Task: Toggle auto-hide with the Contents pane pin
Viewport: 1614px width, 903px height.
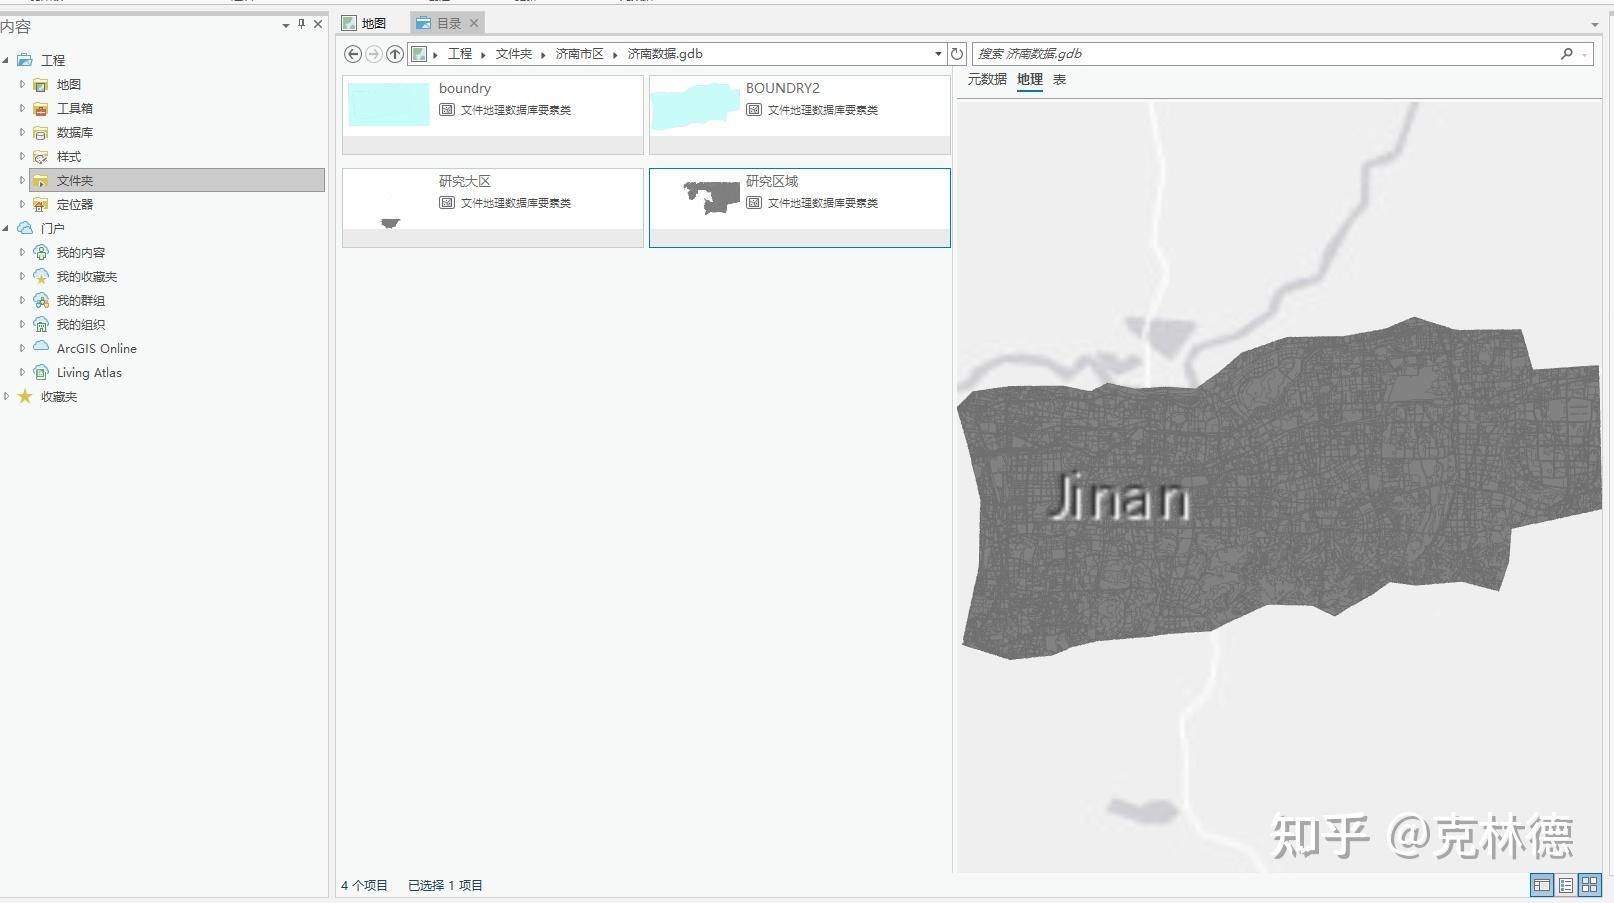Action: [299, 24]
